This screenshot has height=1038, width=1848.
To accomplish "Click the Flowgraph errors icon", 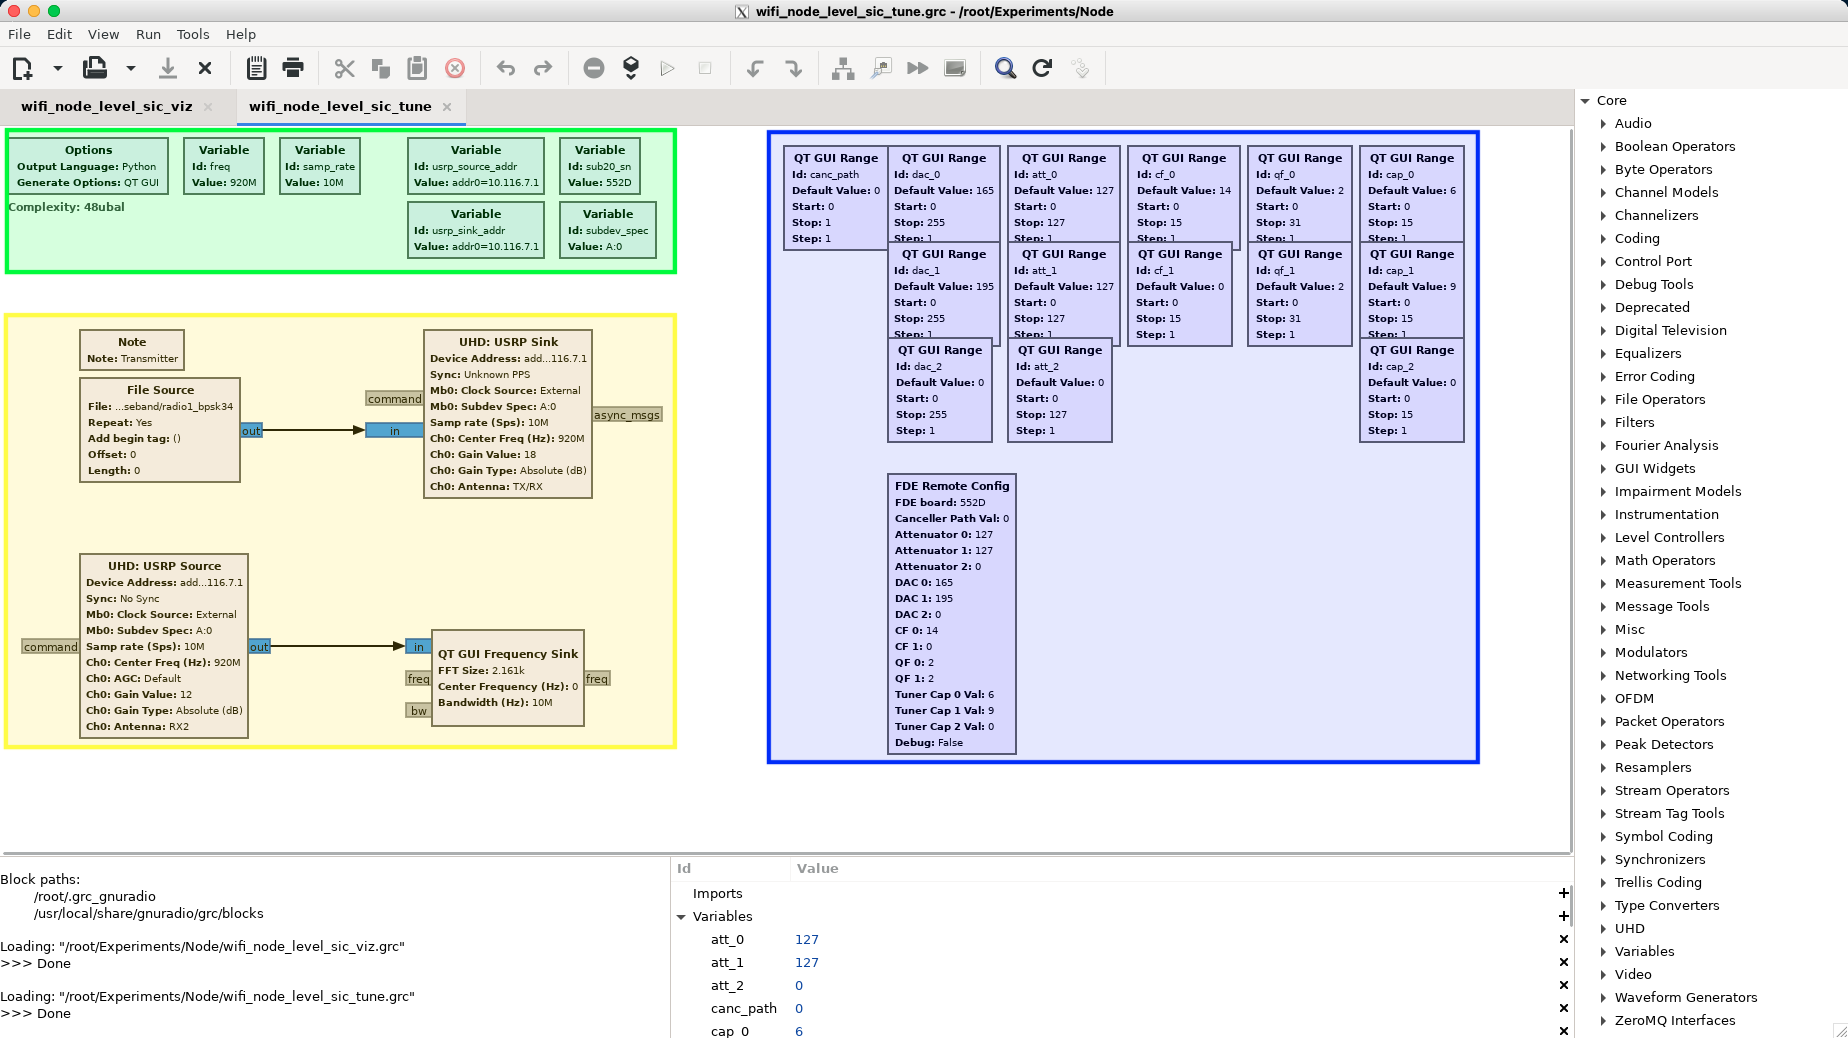I will tap(594, 68).
